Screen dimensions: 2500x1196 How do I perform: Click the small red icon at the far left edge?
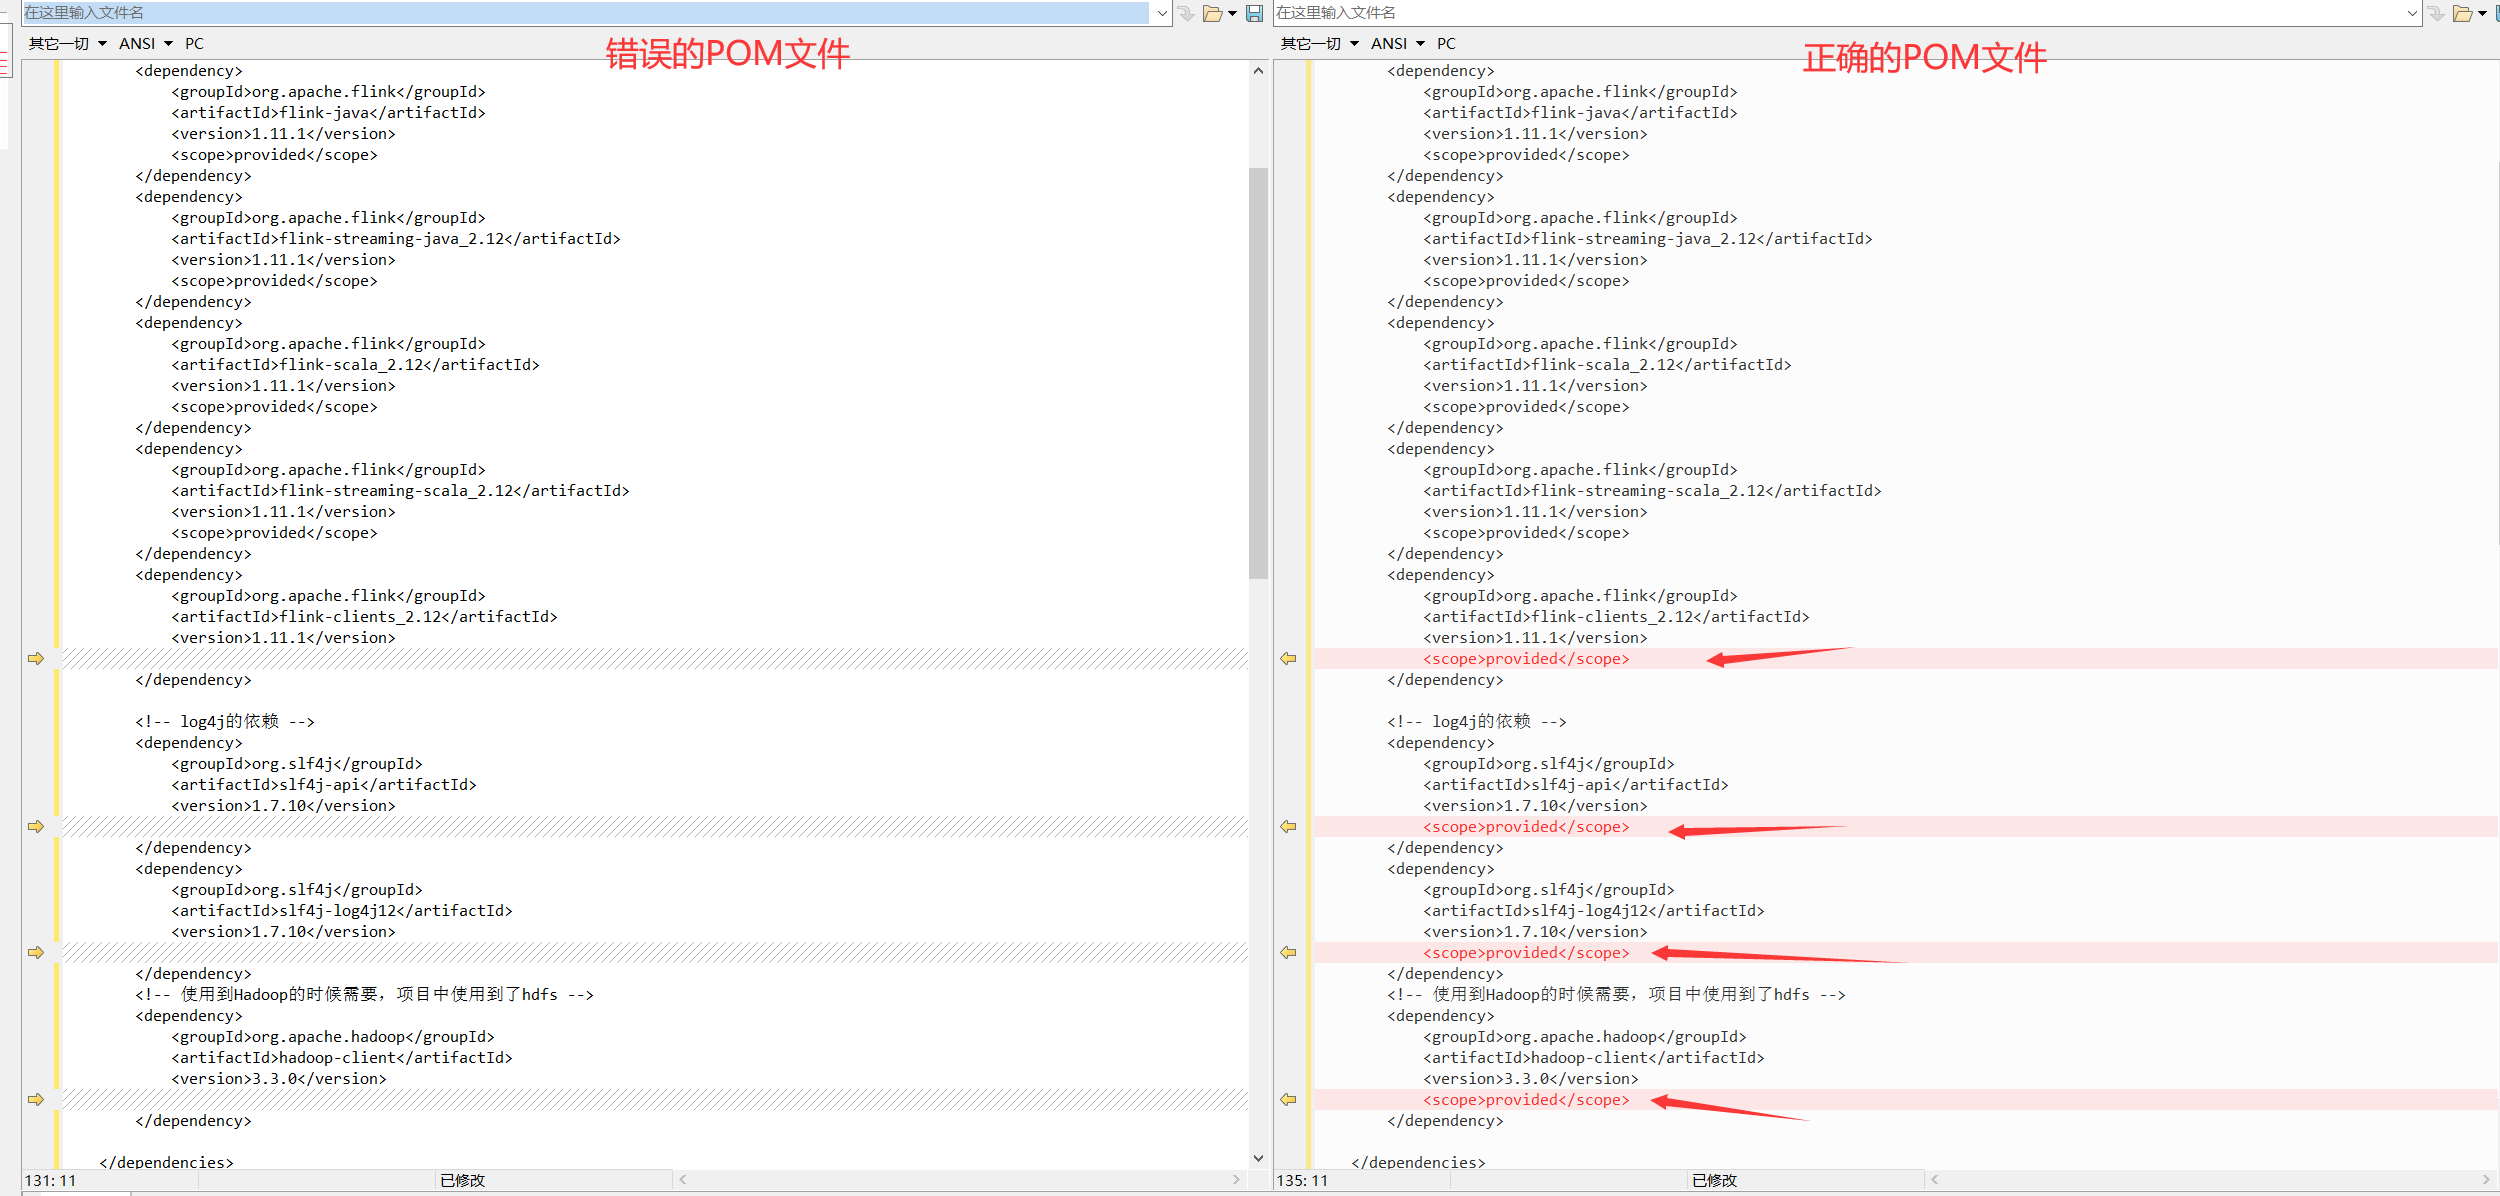pos(5,60)
